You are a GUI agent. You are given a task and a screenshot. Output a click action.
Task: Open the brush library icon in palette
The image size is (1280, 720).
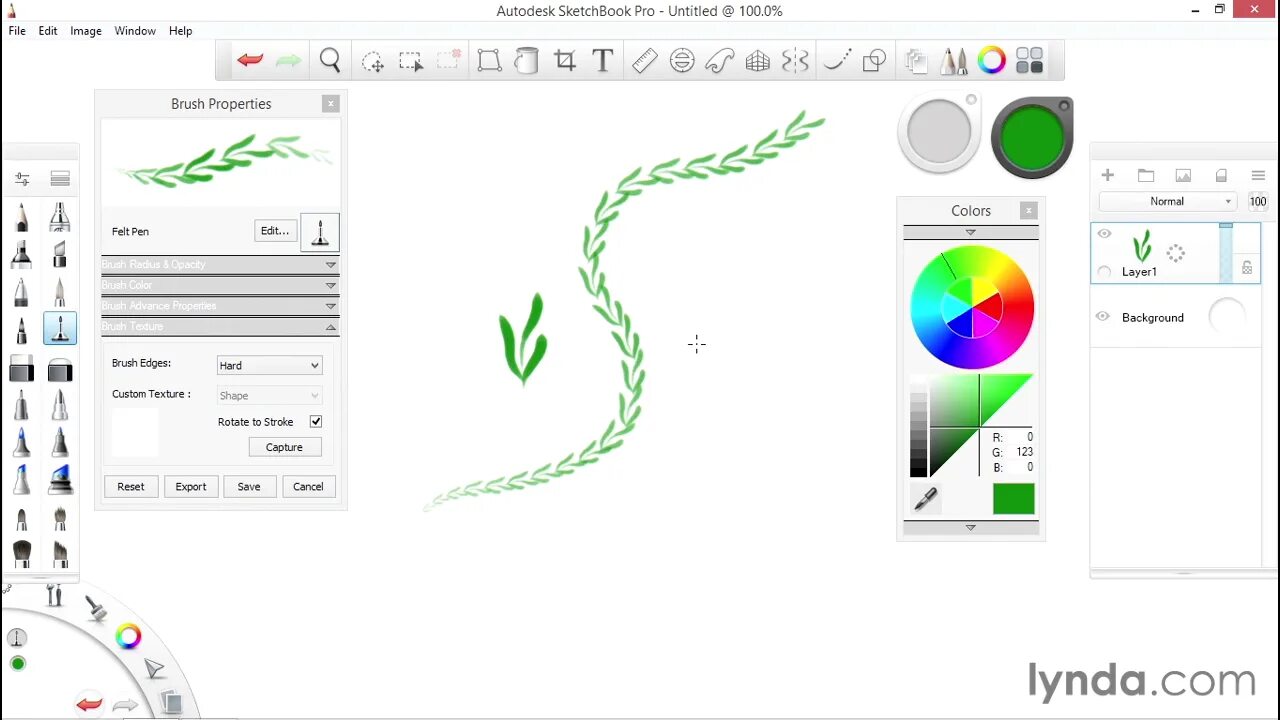(60, 179)
